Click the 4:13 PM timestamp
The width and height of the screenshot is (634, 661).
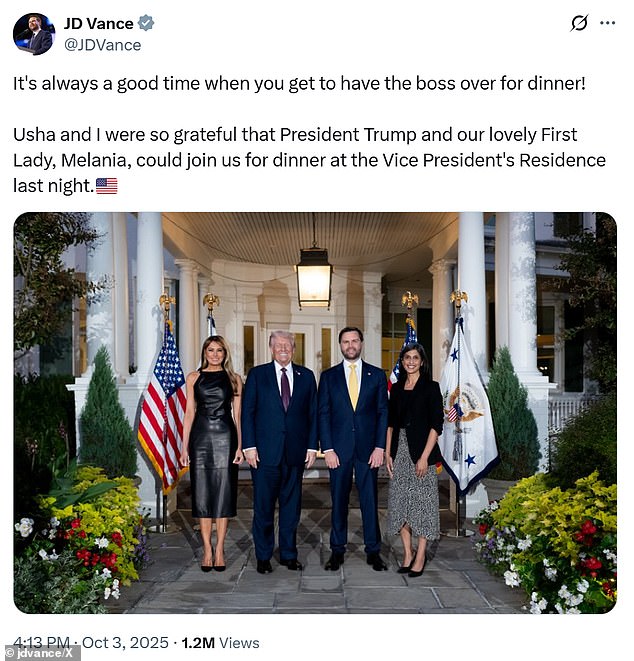tap(41, 642)
